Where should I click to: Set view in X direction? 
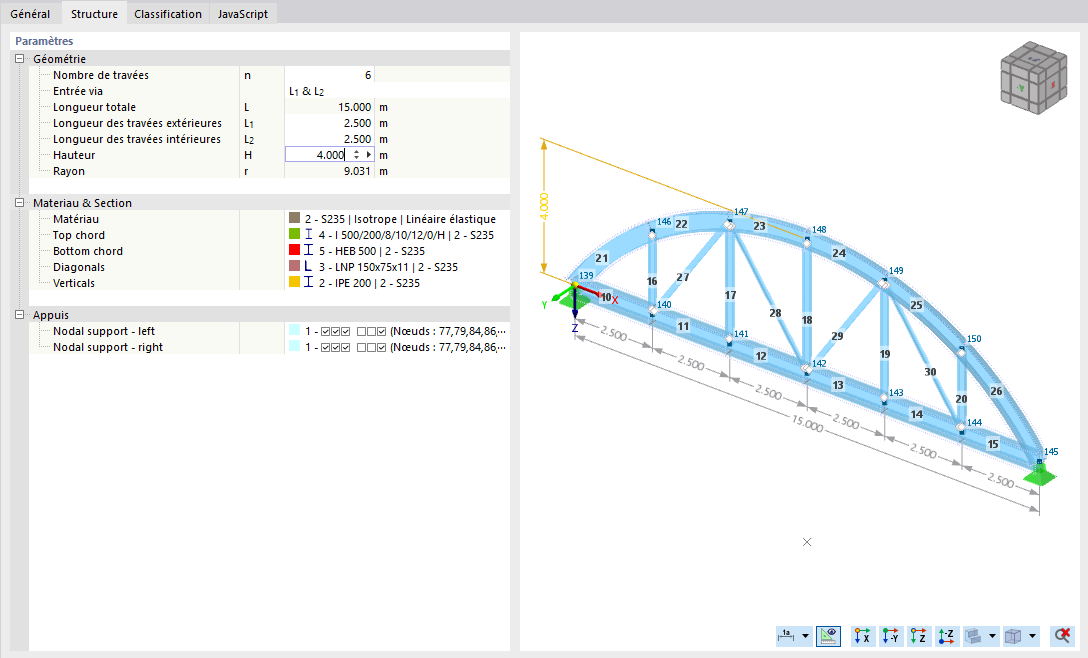pos(862,635)
